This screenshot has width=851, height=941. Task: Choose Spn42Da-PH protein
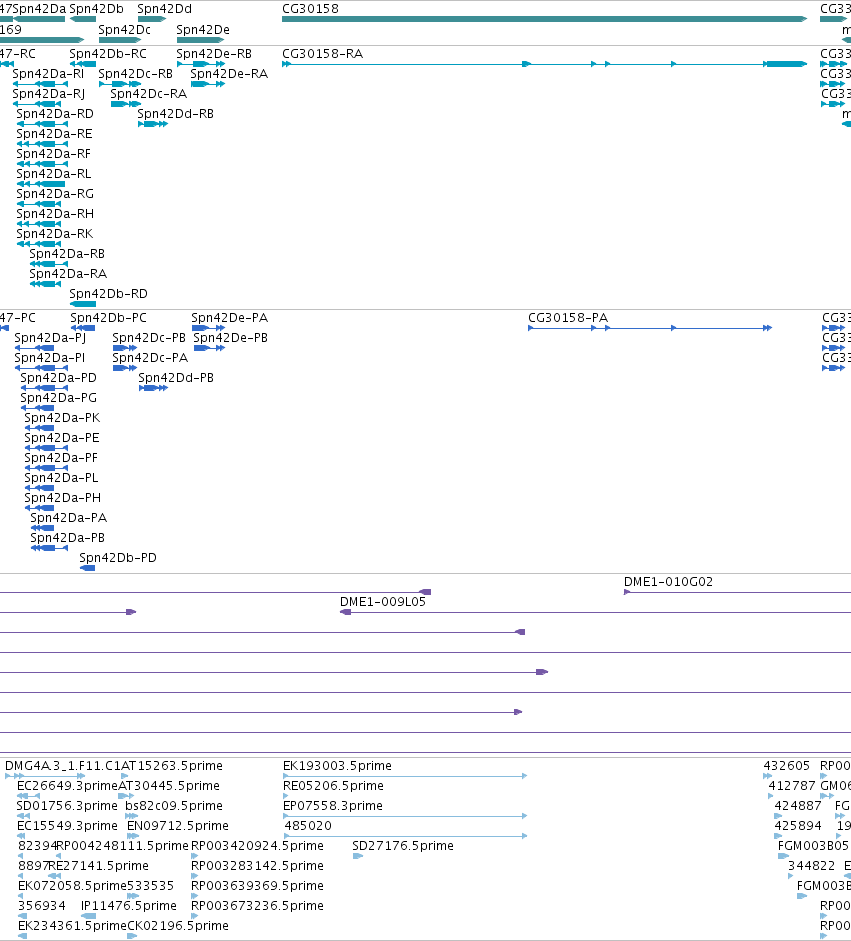pos(62,498)
